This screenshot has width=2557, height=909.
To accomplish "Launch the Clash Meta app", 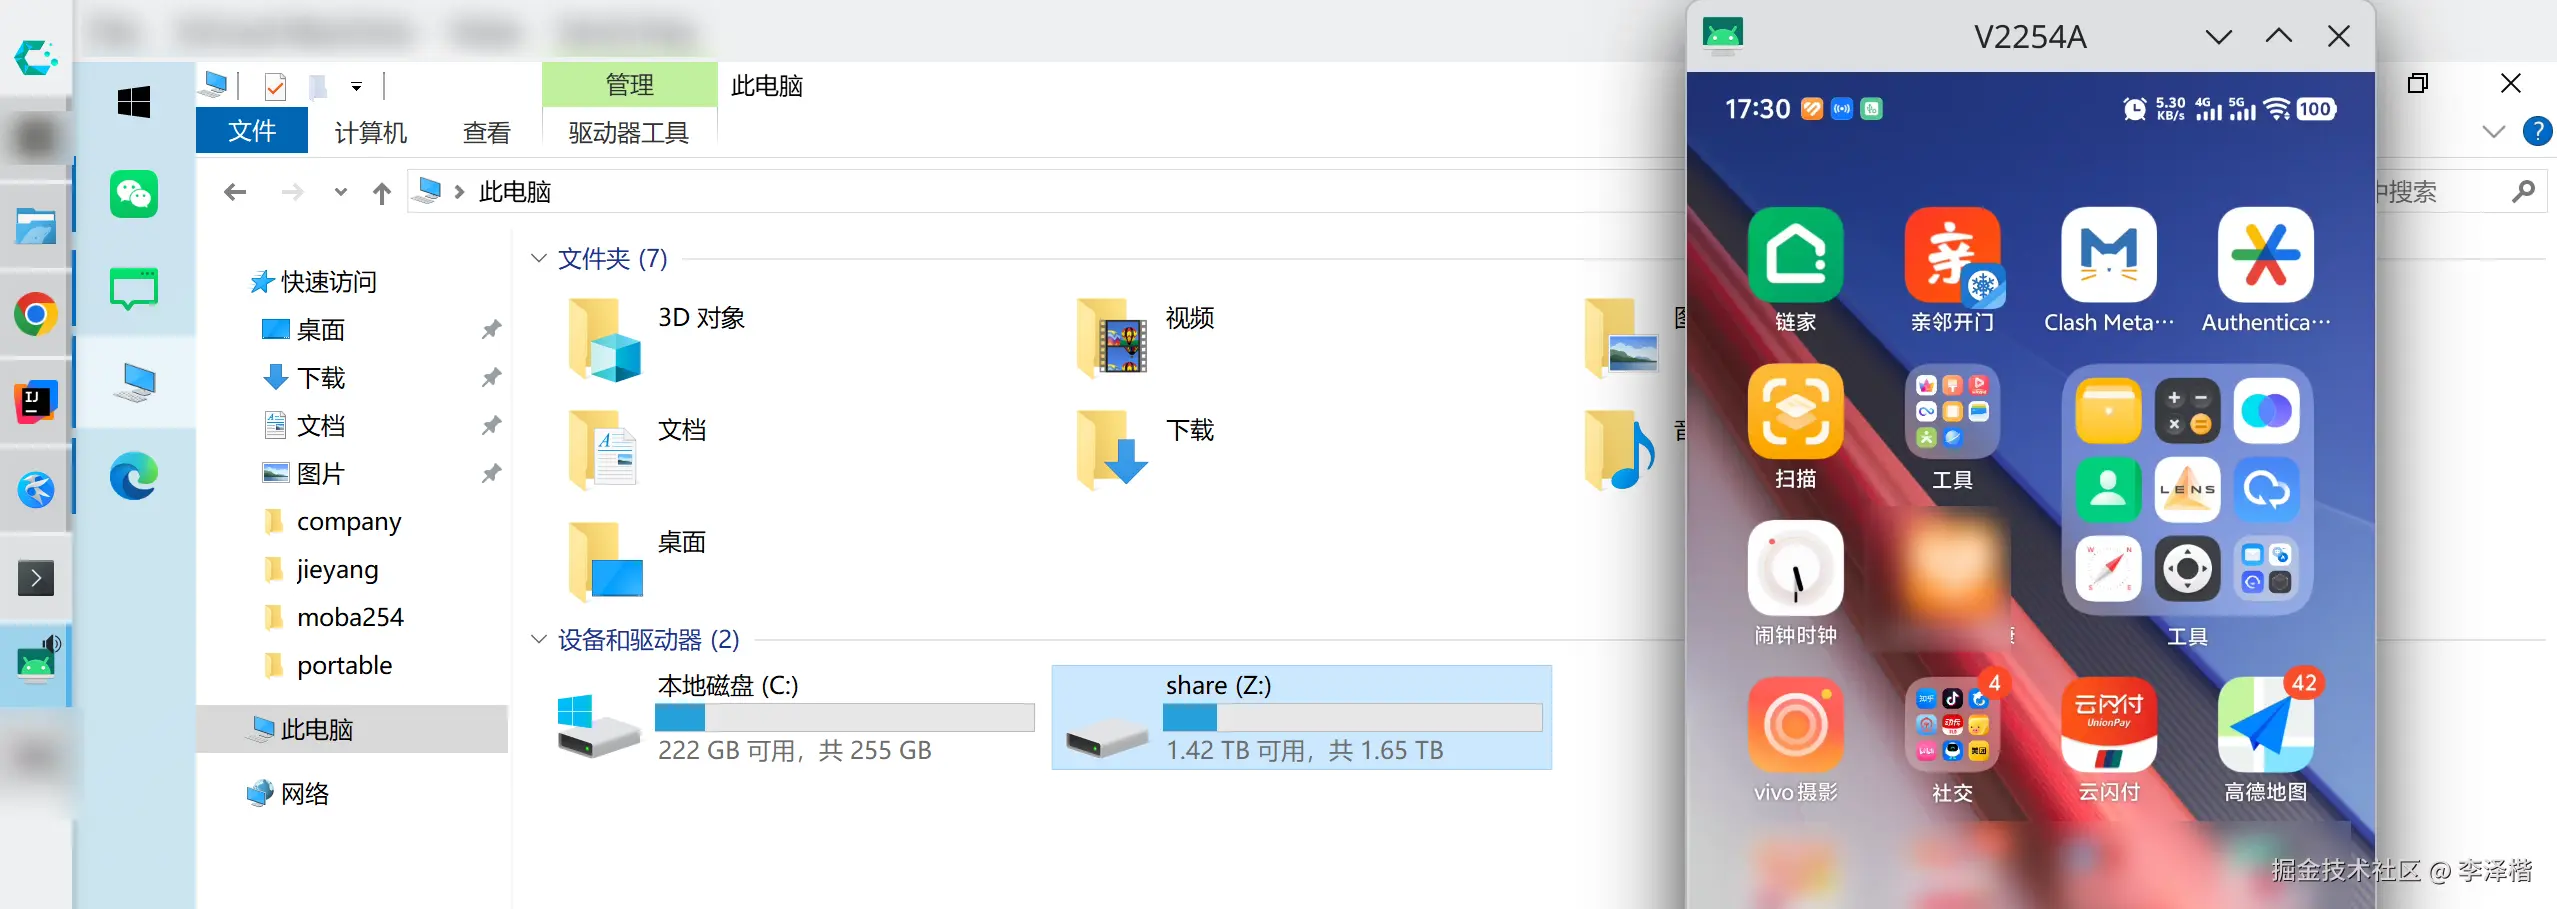I will point(2108,256).
